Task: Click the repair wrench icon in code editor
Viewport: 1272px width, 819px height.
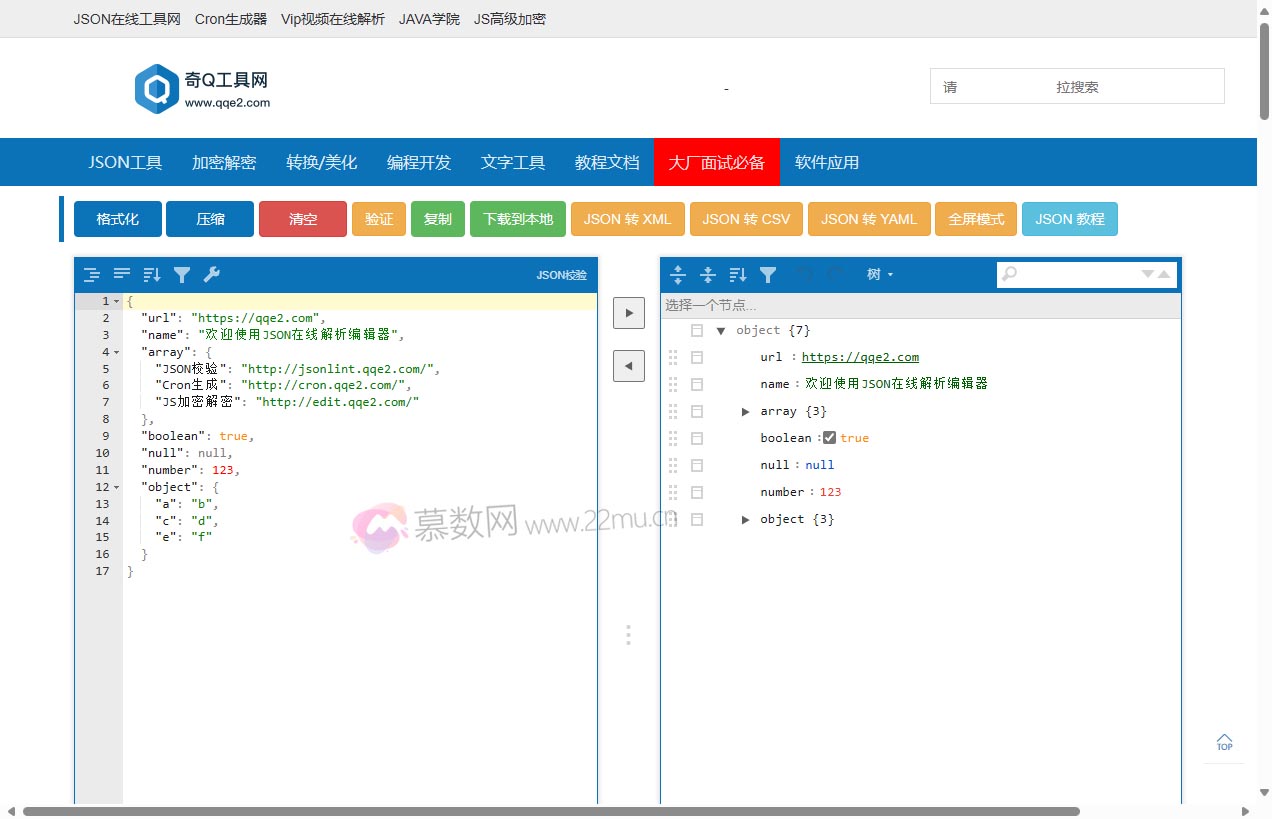Action: (x=211, y=275)
